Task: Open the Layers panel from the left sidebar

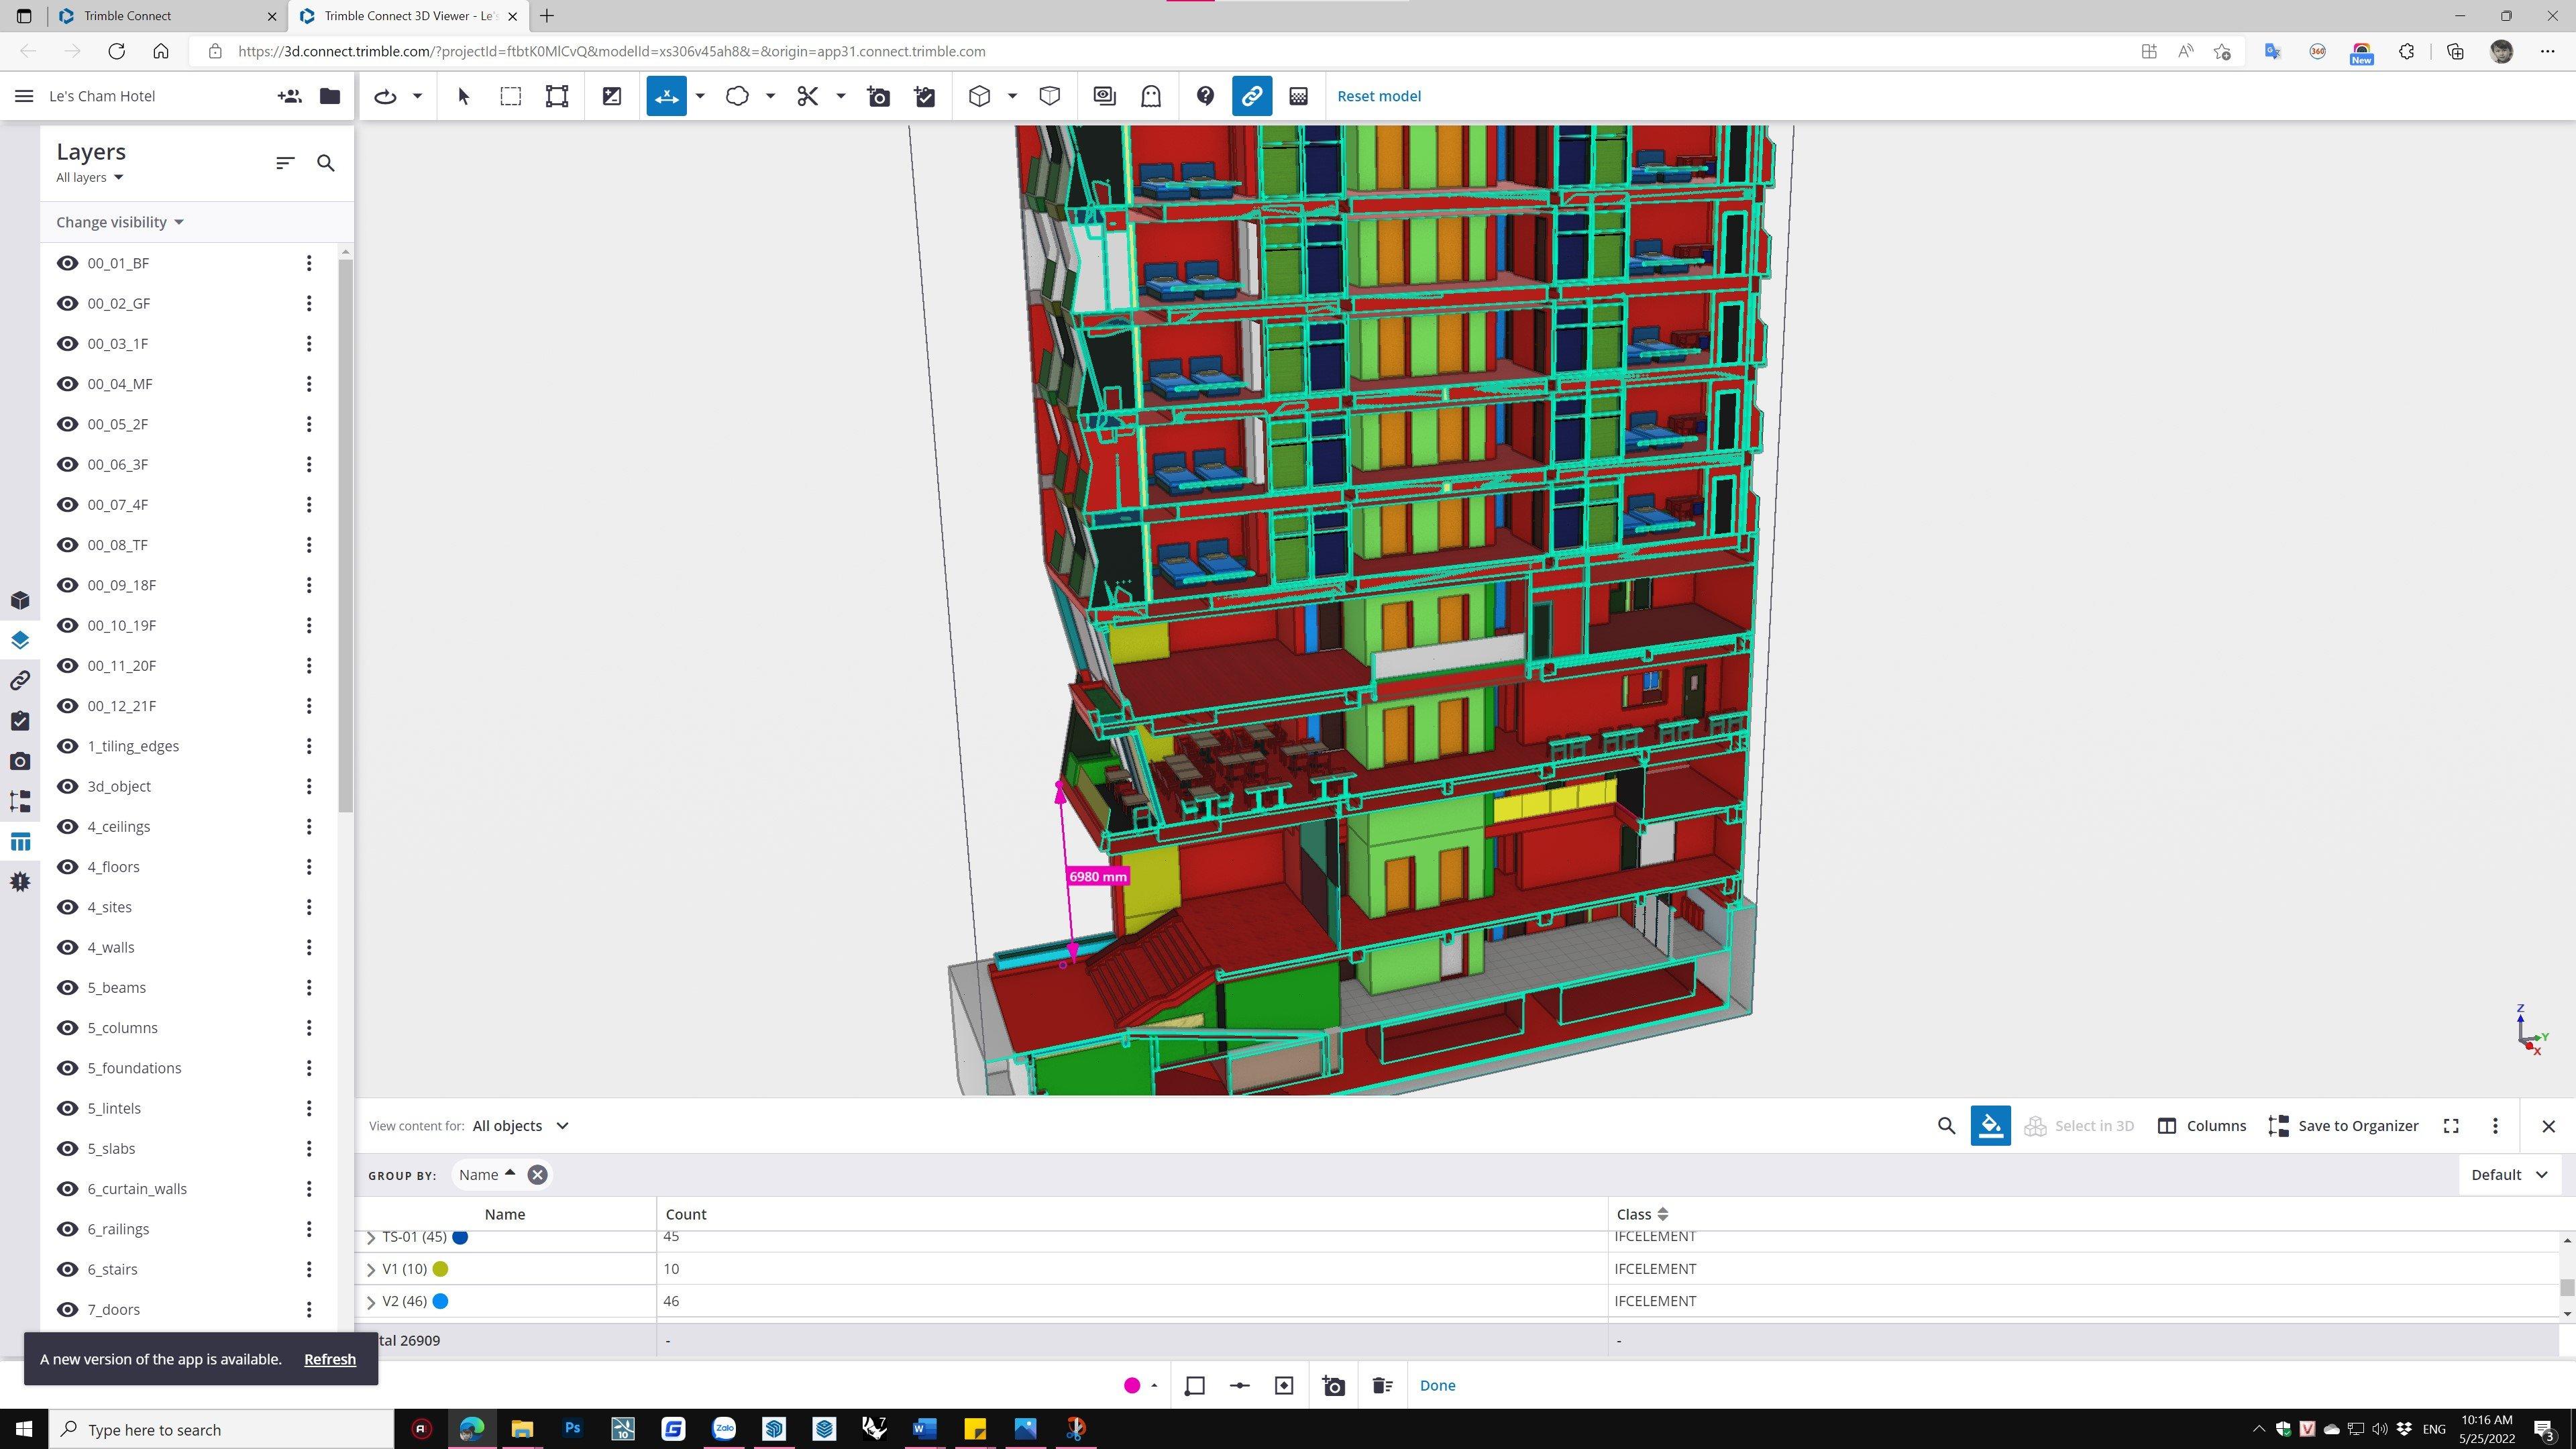Action: point(20,640)
